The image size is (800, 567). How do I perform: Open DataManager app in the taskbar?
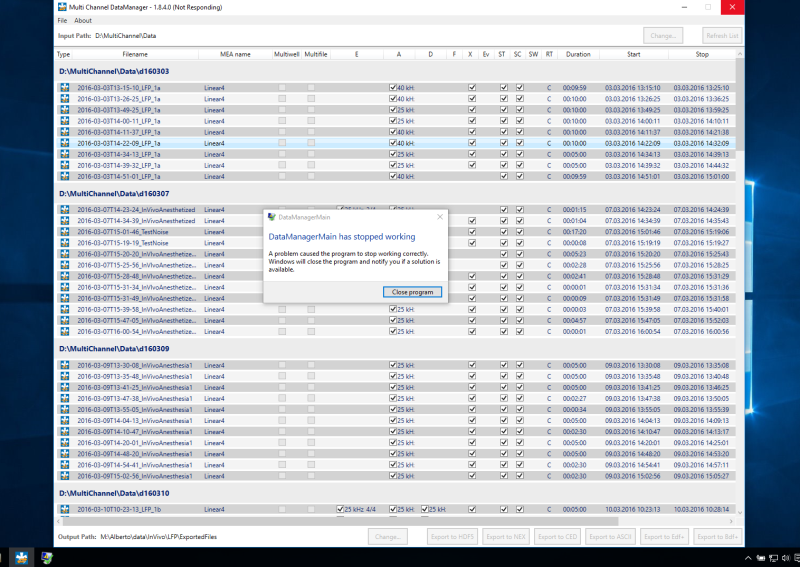tap(21, 557)
